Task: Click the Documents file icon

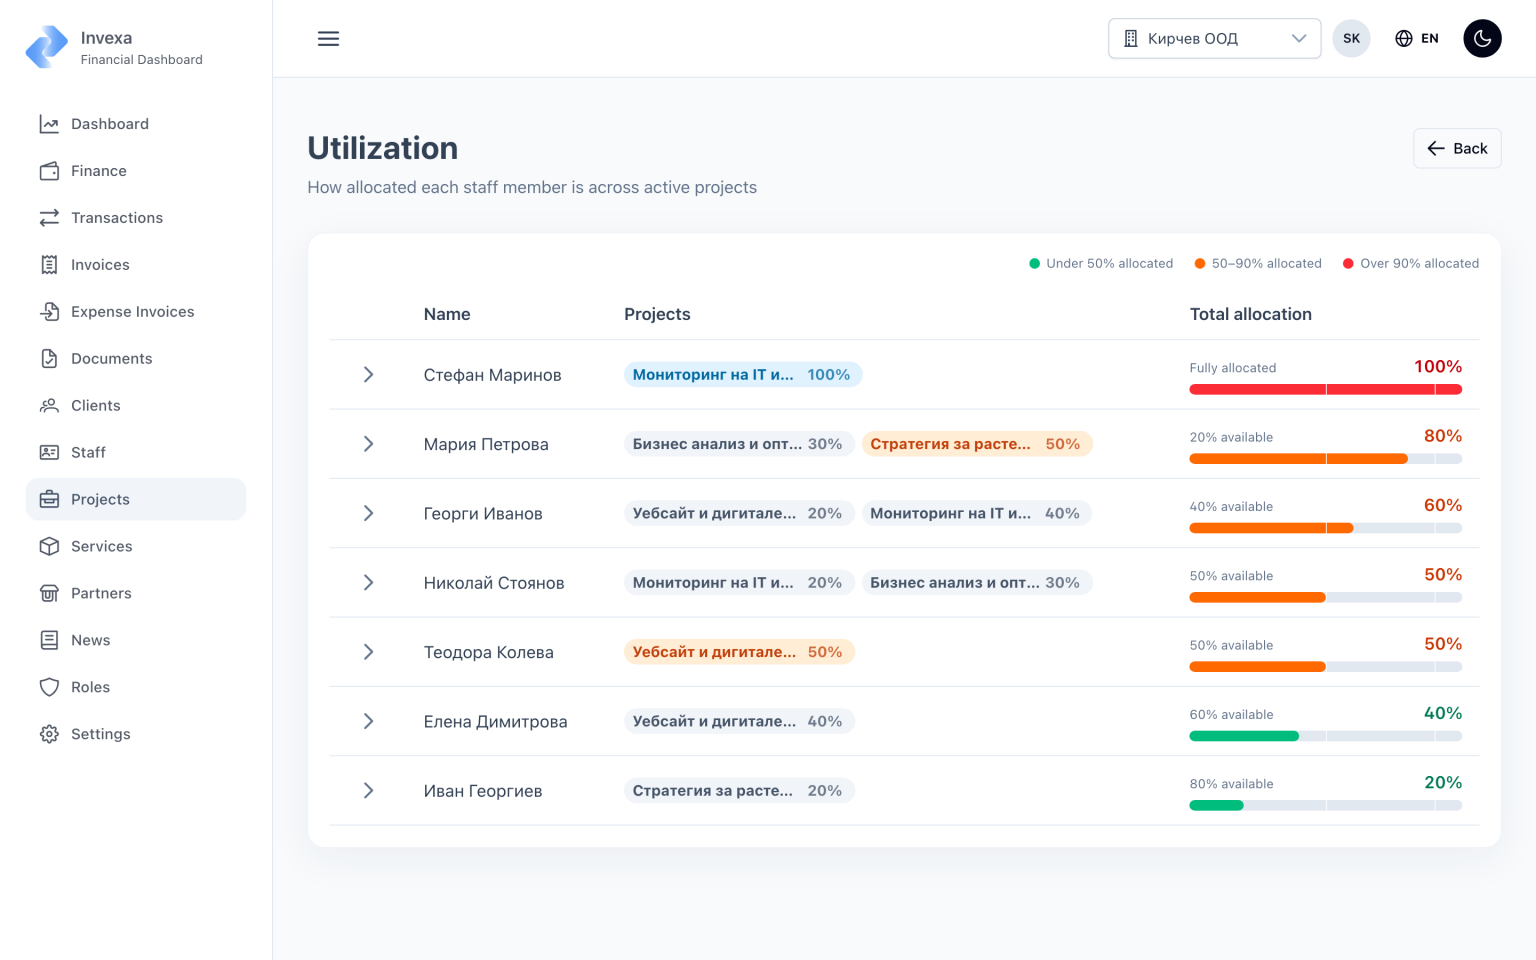Action: click(x=49, y=359)
